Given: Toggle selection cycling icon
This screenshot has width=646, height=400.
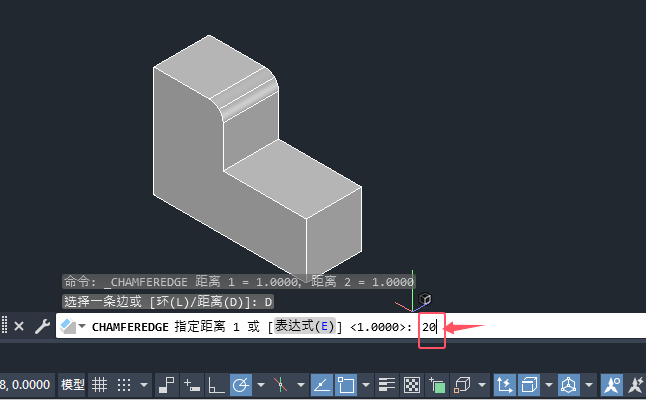Looking at the screenshot, I should [x=437, y=385].
